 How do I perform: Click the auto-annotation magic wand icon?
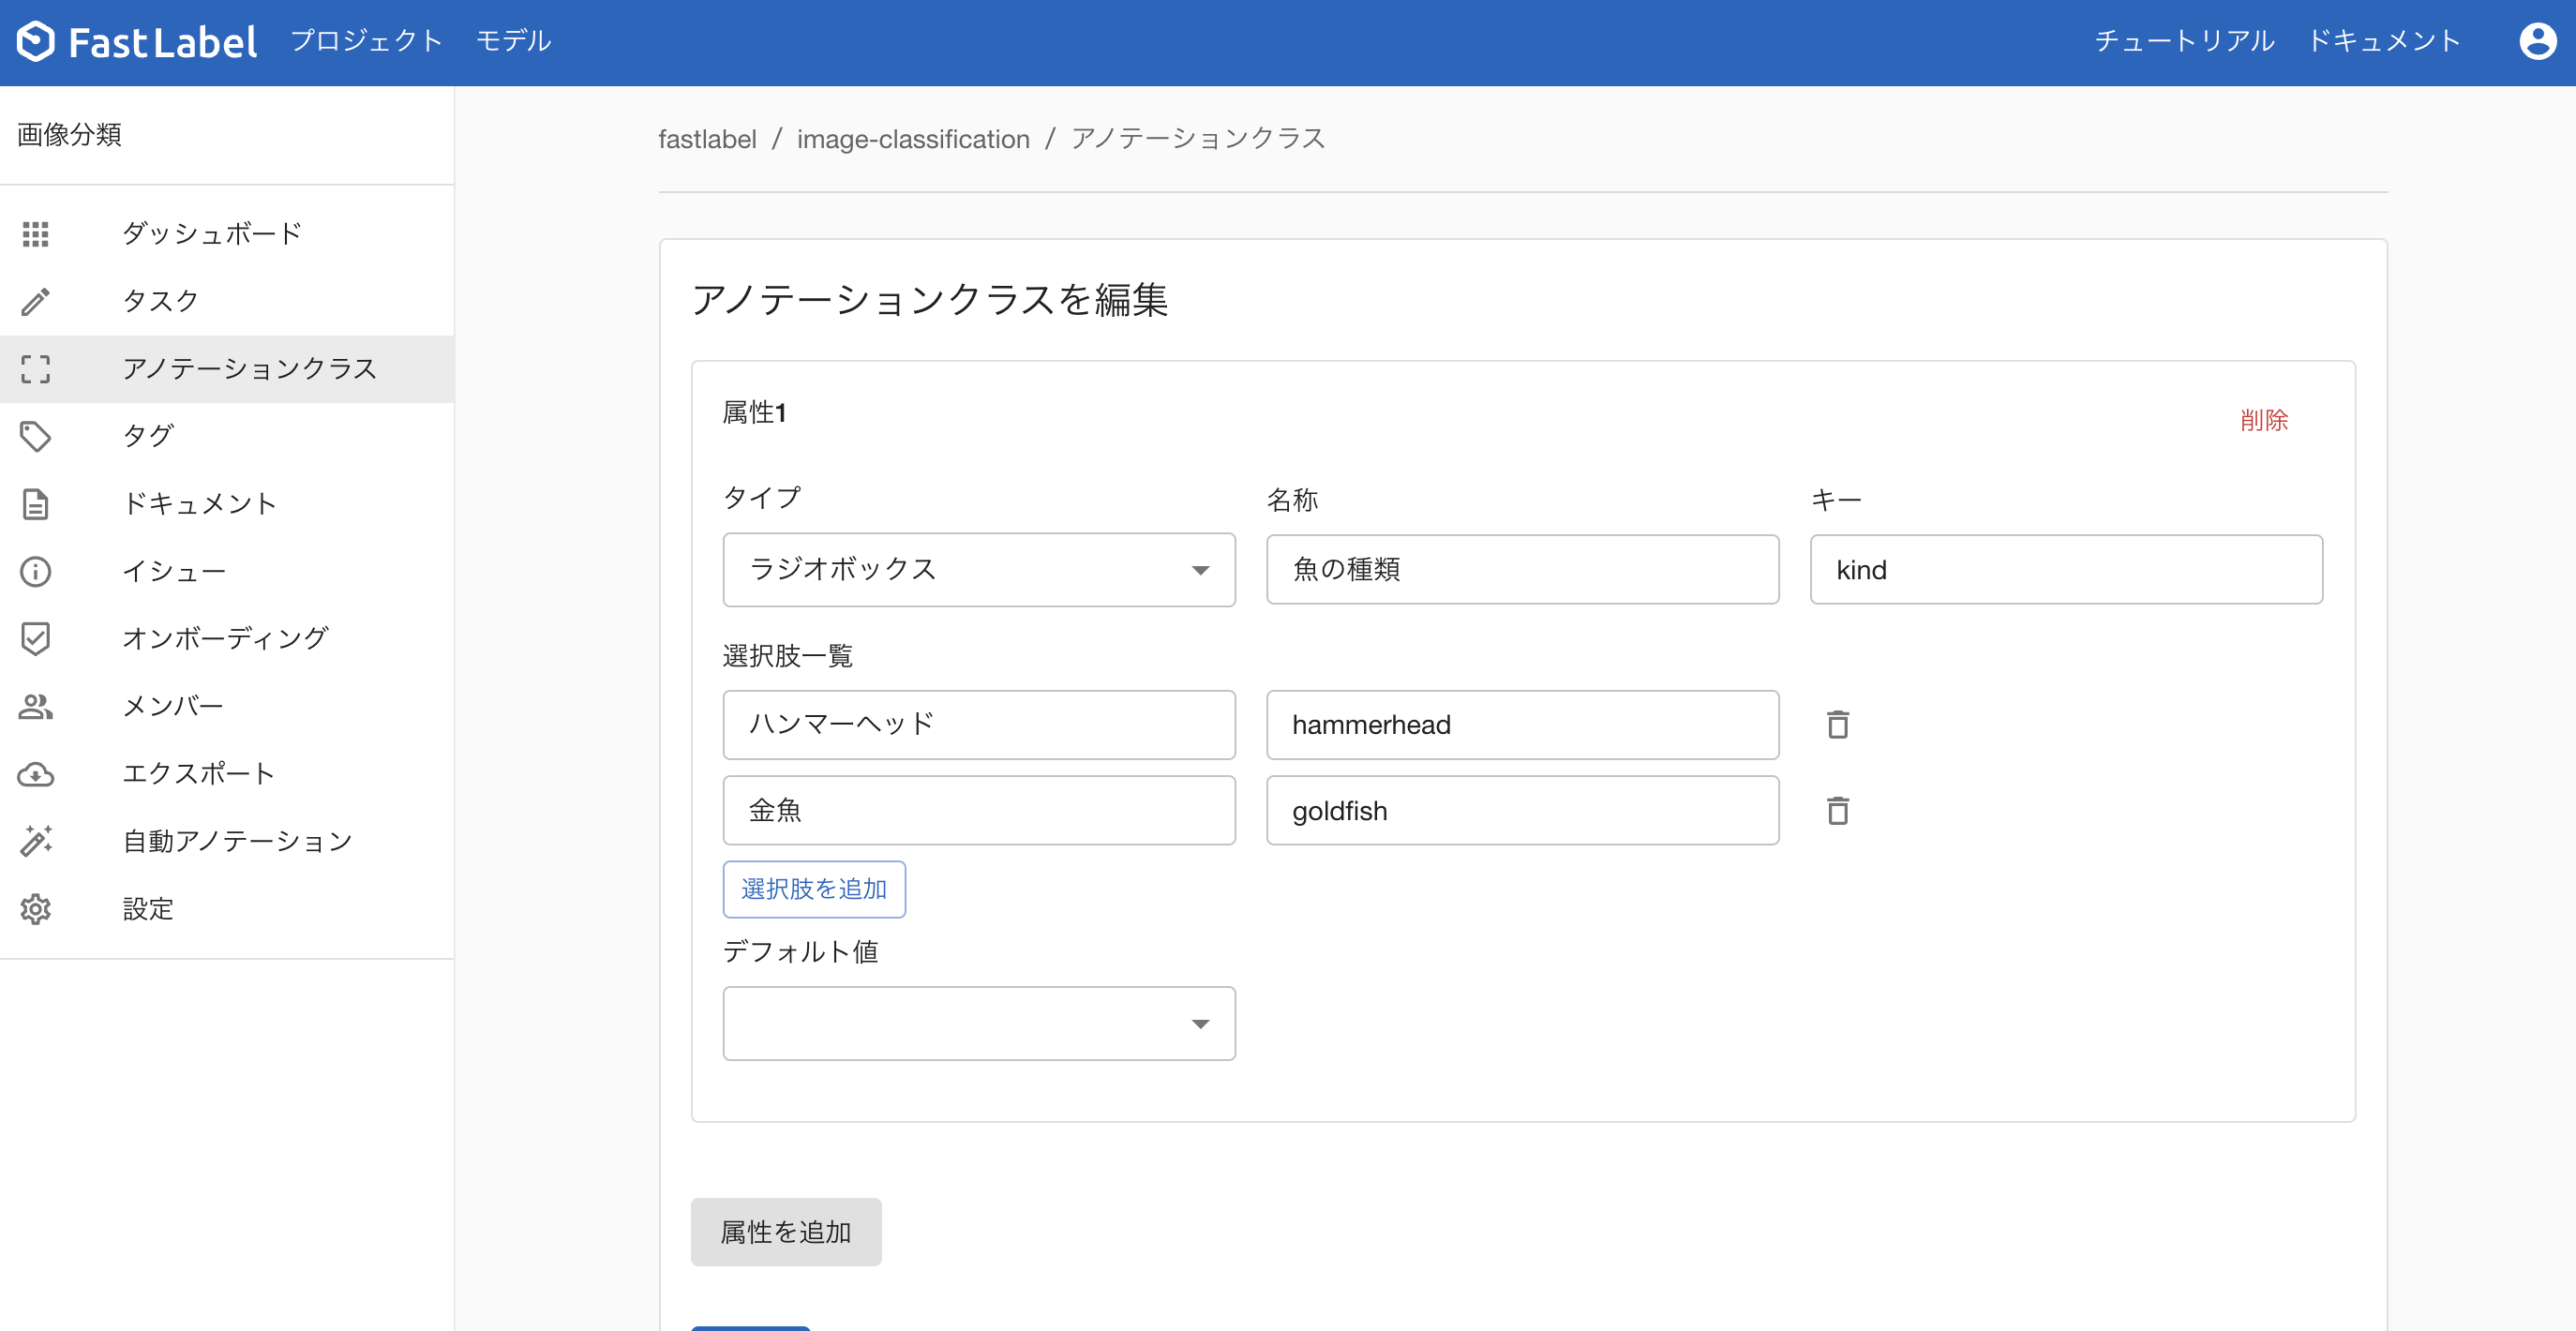[35, 841]
